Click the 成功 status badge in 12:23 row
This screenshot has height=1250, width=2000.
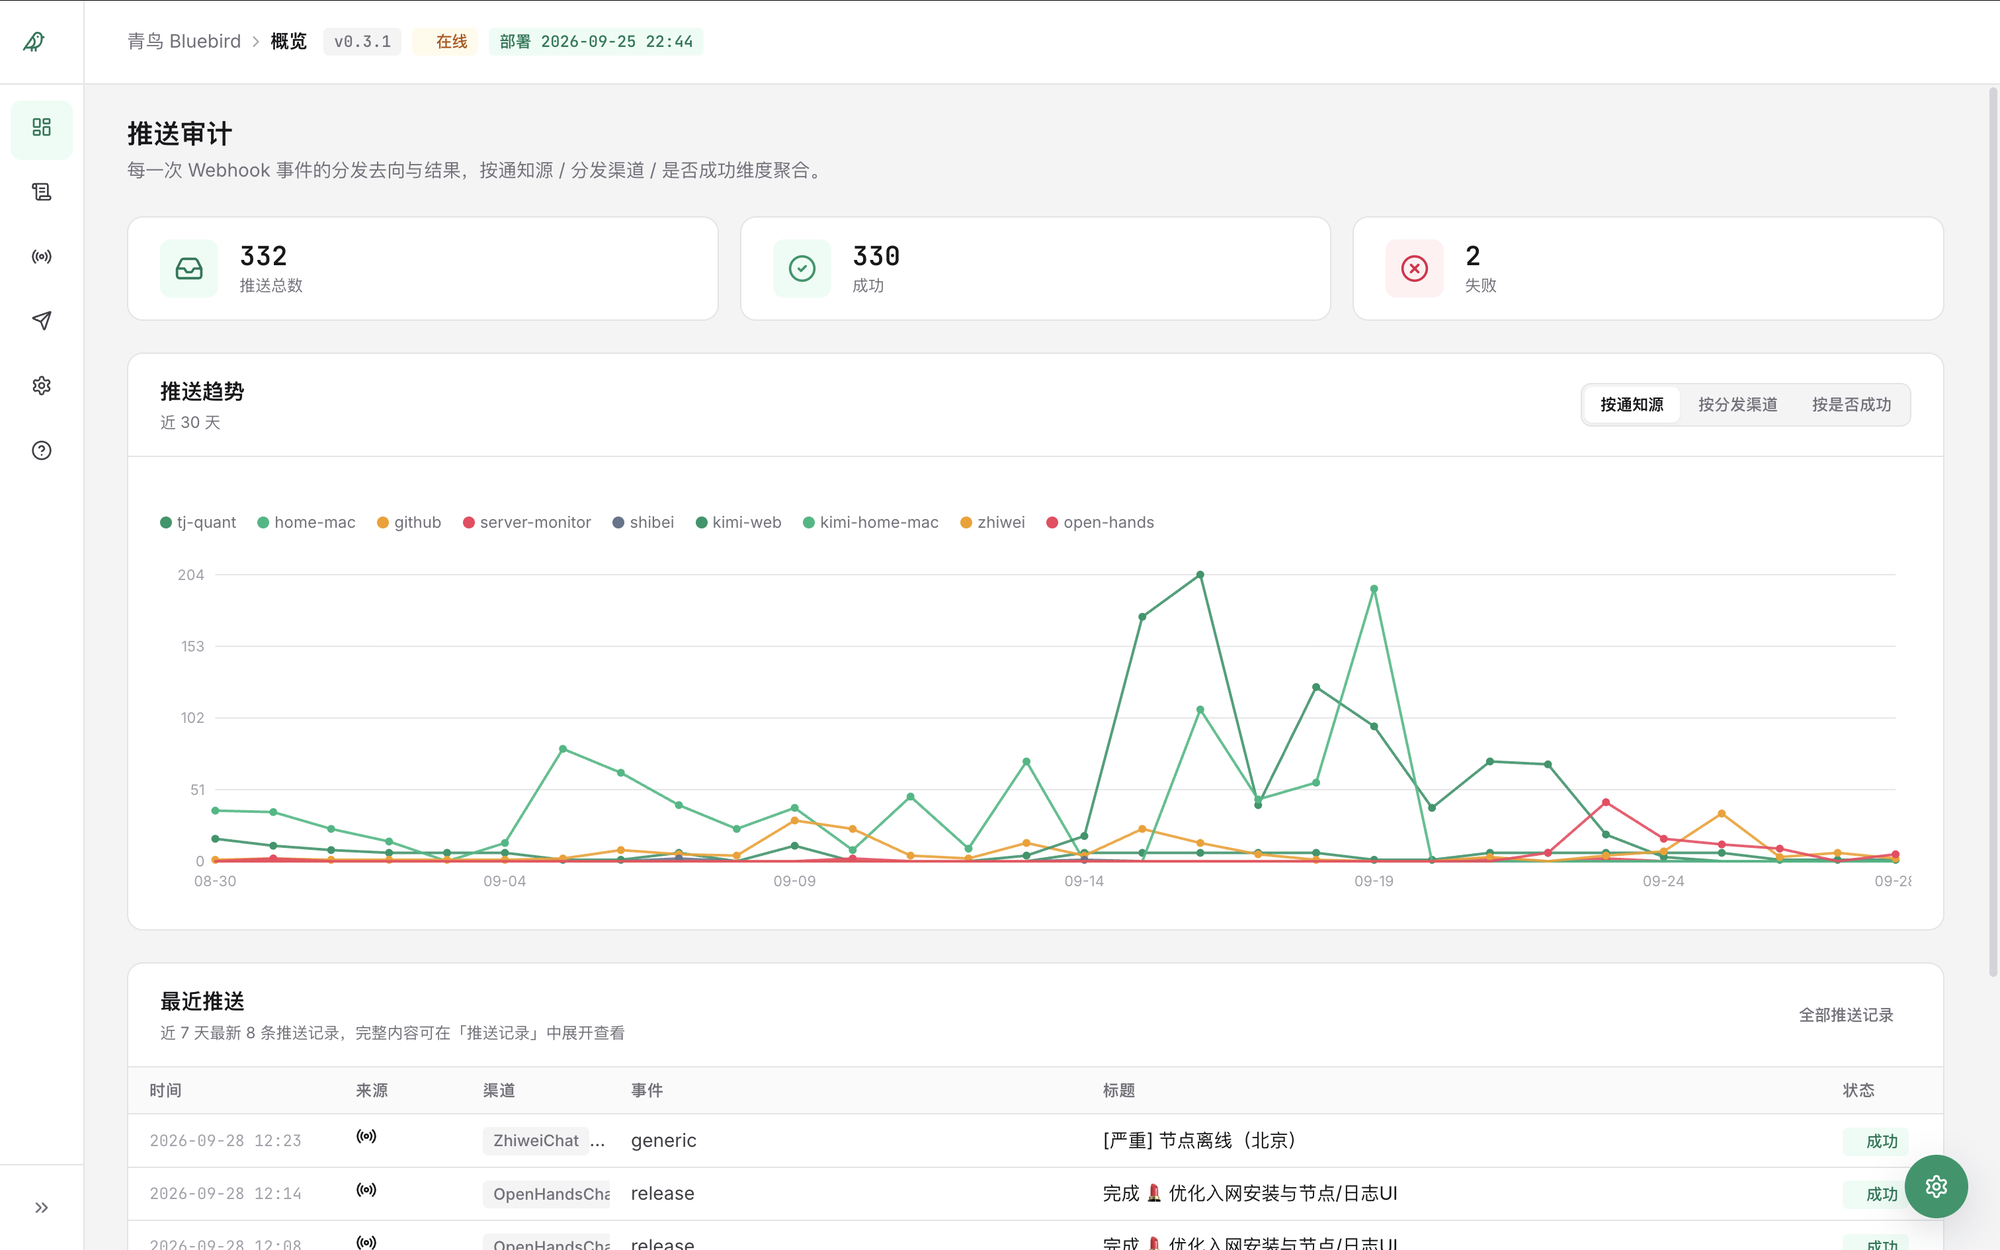pyautogui.click(x=1876, y=1141)
